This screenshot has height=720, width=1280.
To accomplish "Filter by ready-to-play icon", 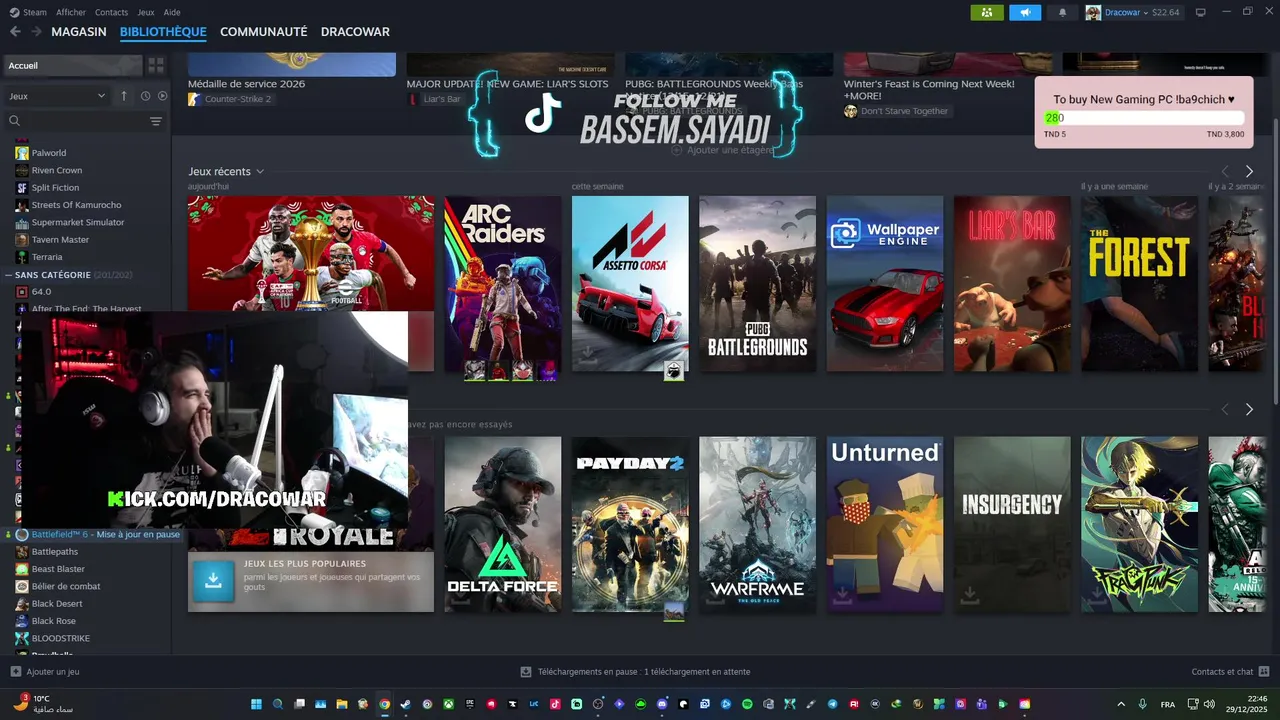I will point(163,96).
